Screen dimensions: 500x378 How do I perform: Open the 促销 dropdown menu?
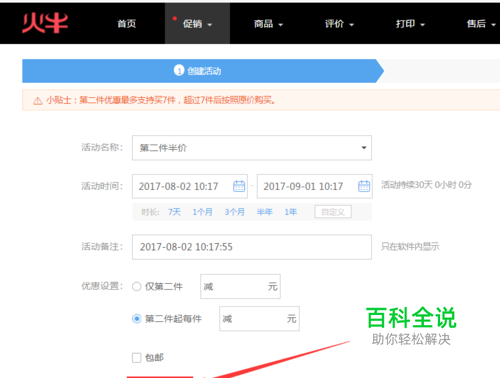tap(197, 24)
